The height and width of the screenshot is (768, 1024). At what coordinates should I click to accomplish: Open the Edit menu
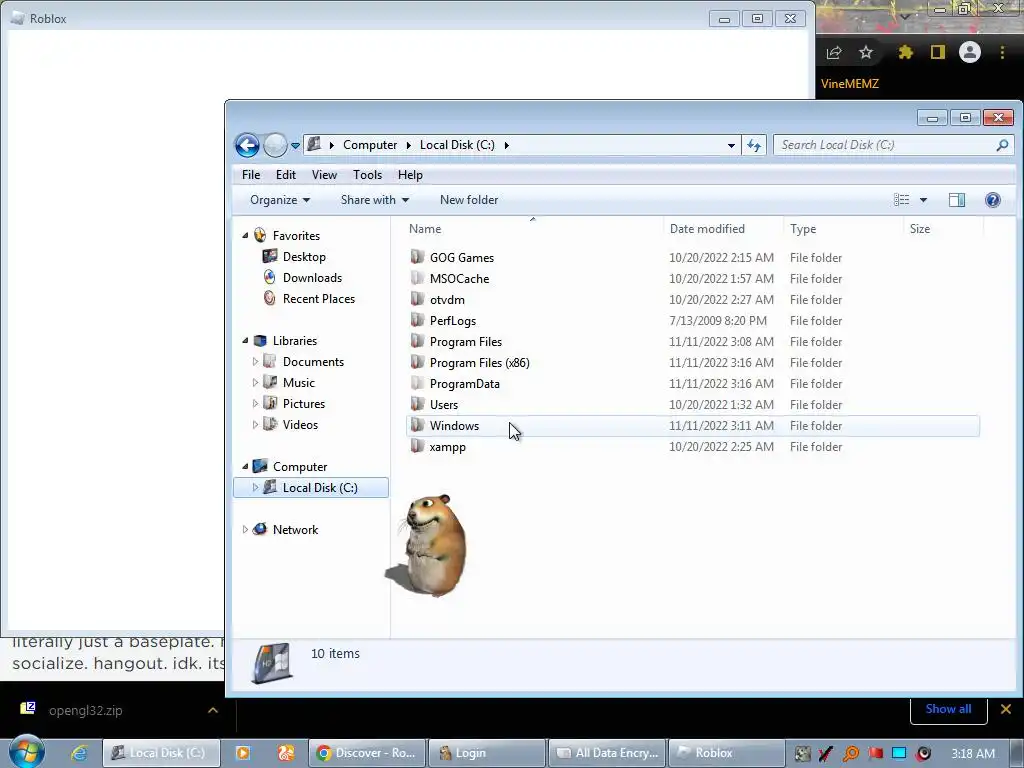(285, 175)
